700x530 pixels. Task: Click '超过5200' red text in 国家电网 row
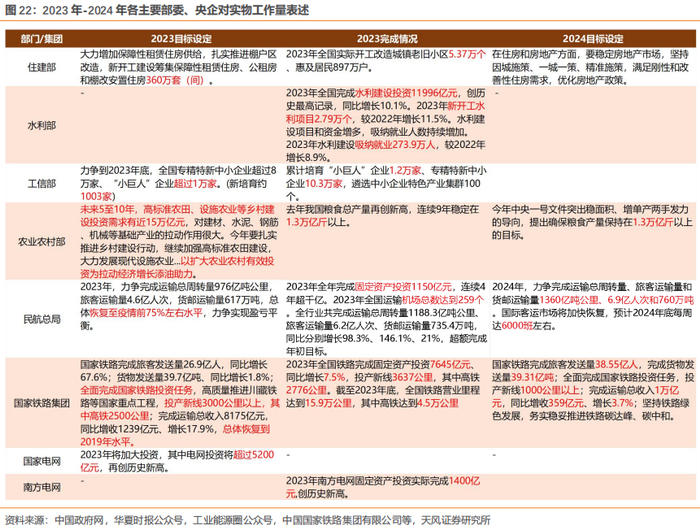254,455
